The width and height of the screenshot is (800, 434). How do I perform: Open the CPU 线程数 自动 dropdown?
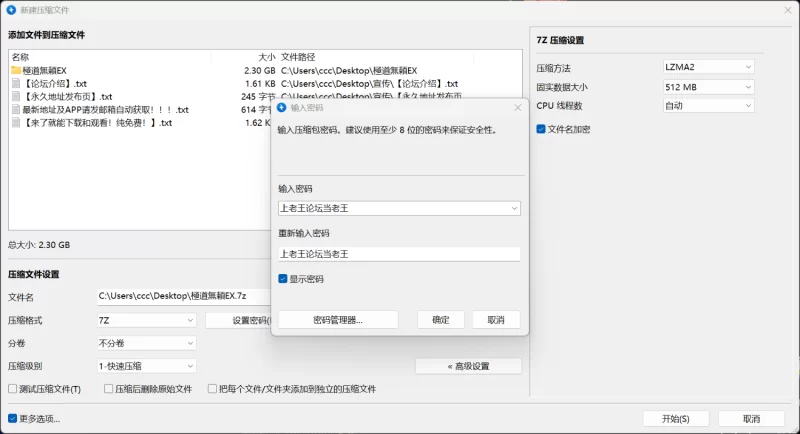pos(708,106)
